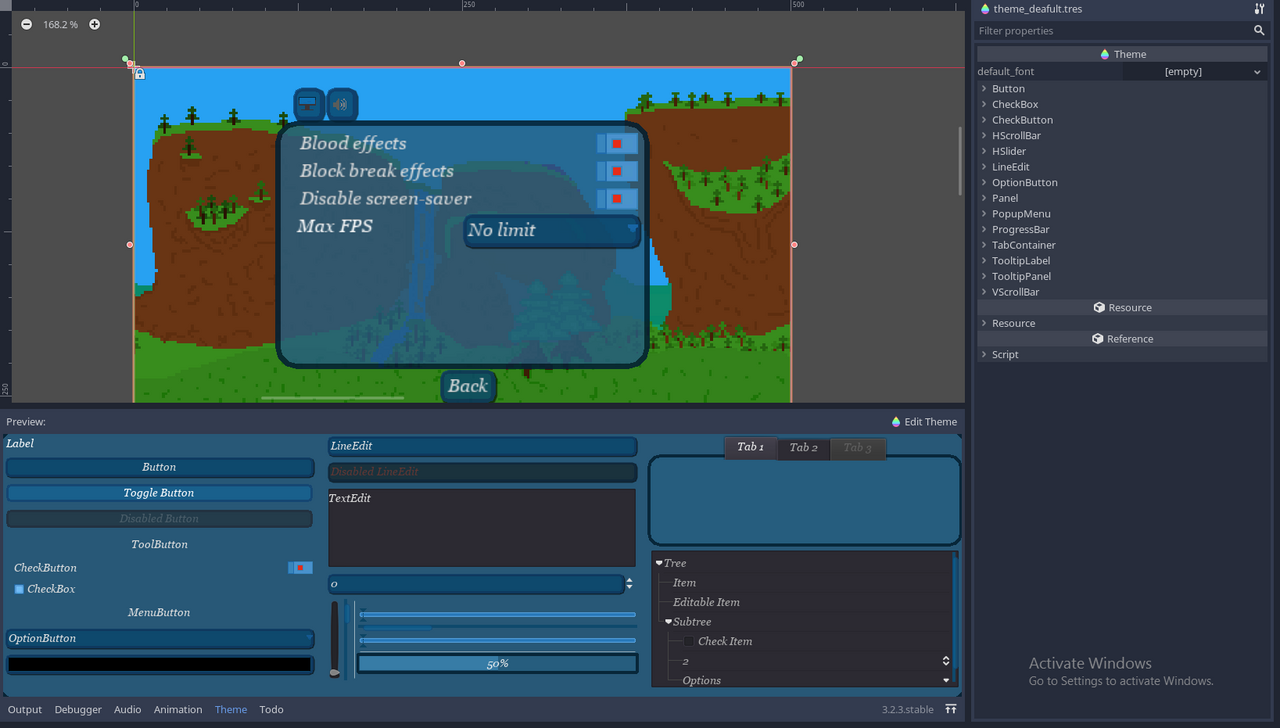Image resolution: width=1280 pixels, height=728 pixels.
Task: Toggle the Disable screen-saver switch
Action: click(617, 199)
